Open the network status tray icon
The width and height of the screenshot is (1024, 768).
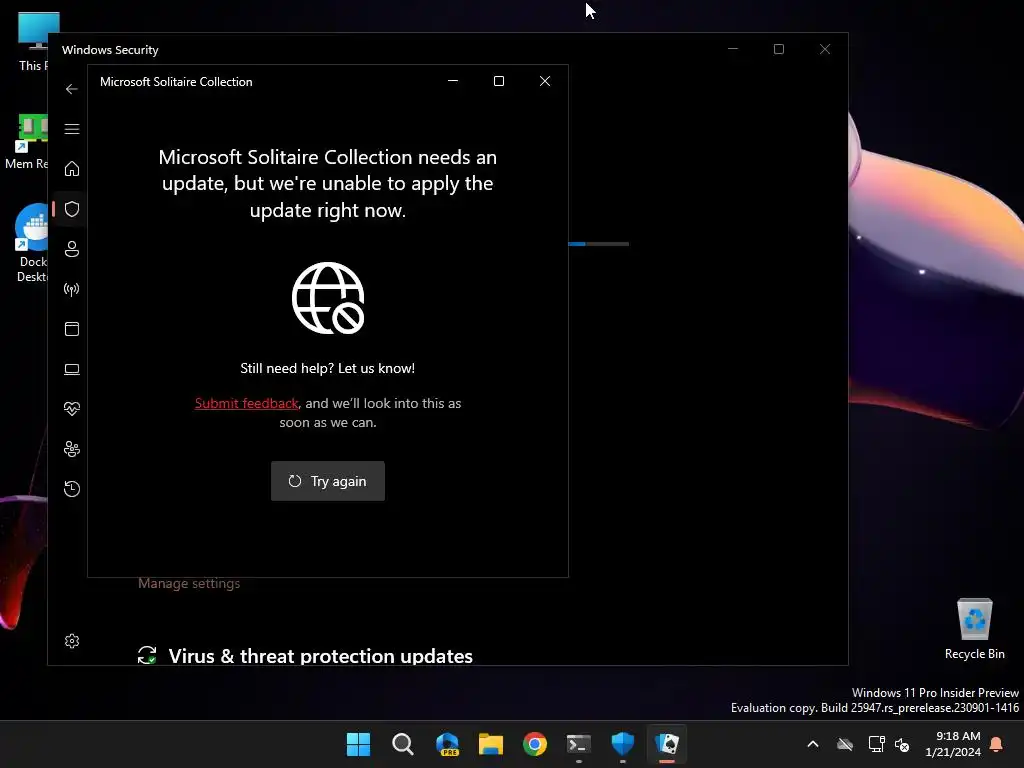pos(876,744)
